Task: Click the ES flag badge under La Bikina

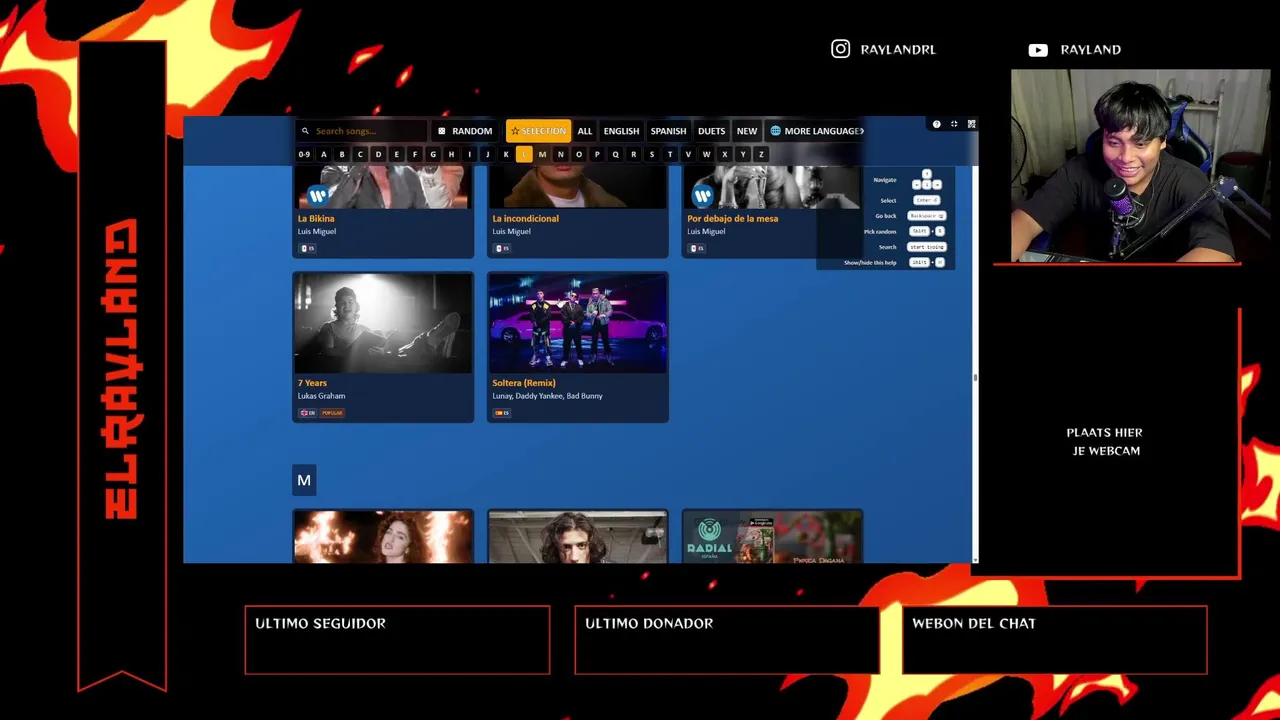Action: point(308,248)
